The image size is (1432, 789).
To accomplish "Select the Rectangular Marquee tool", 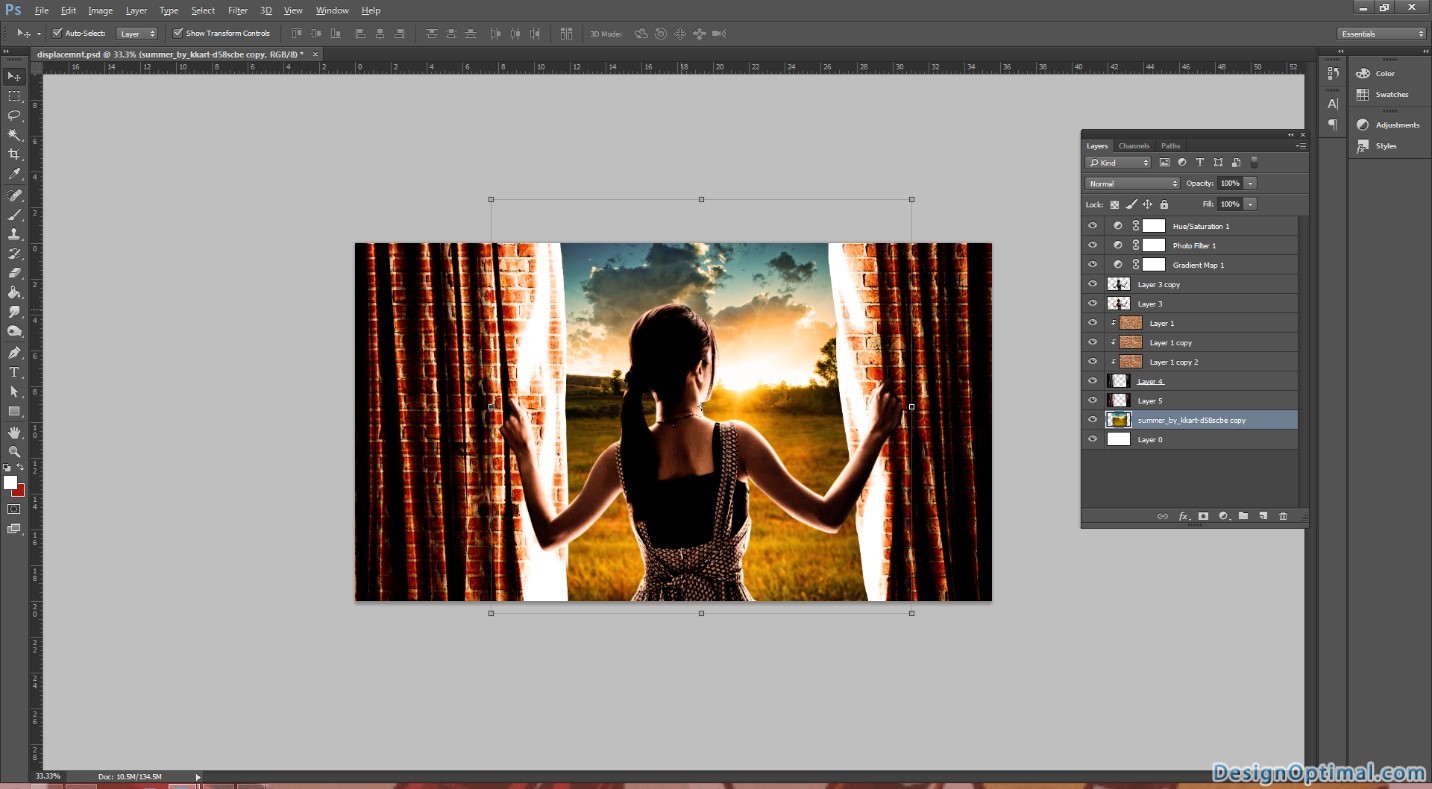I will tap(14, 96).
